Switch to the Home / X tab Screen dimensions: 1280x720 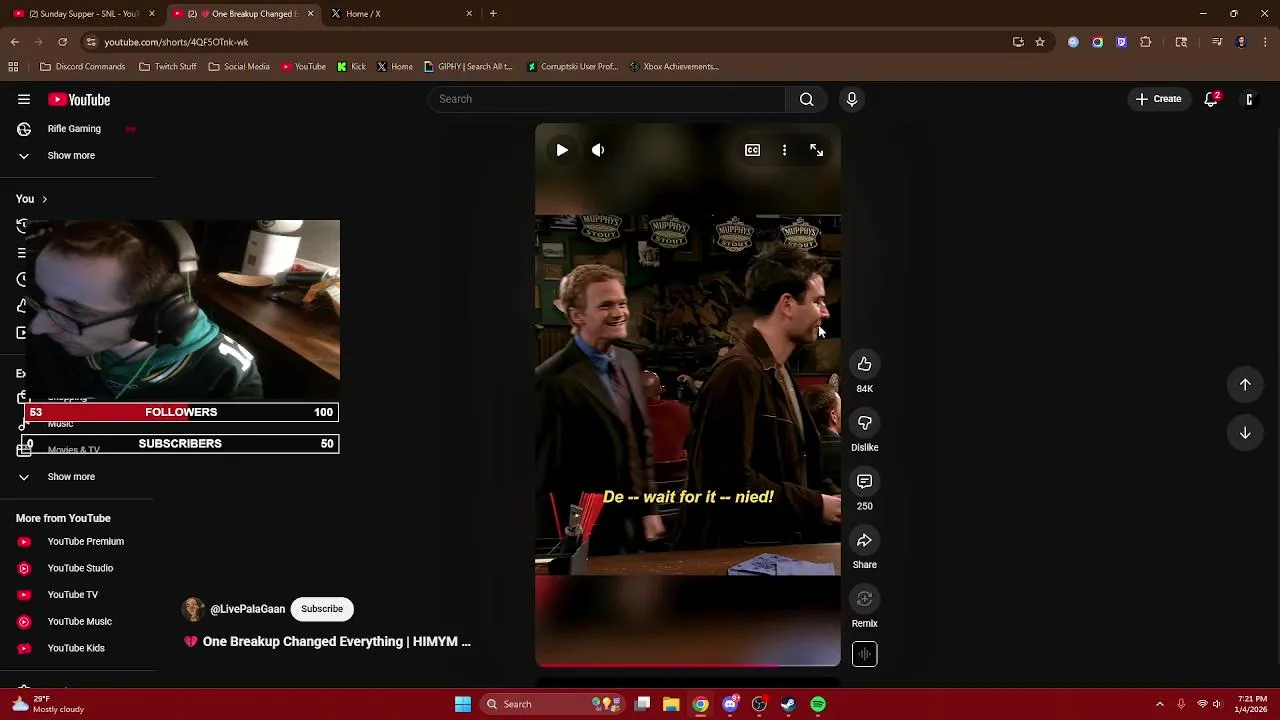[400, 14]
